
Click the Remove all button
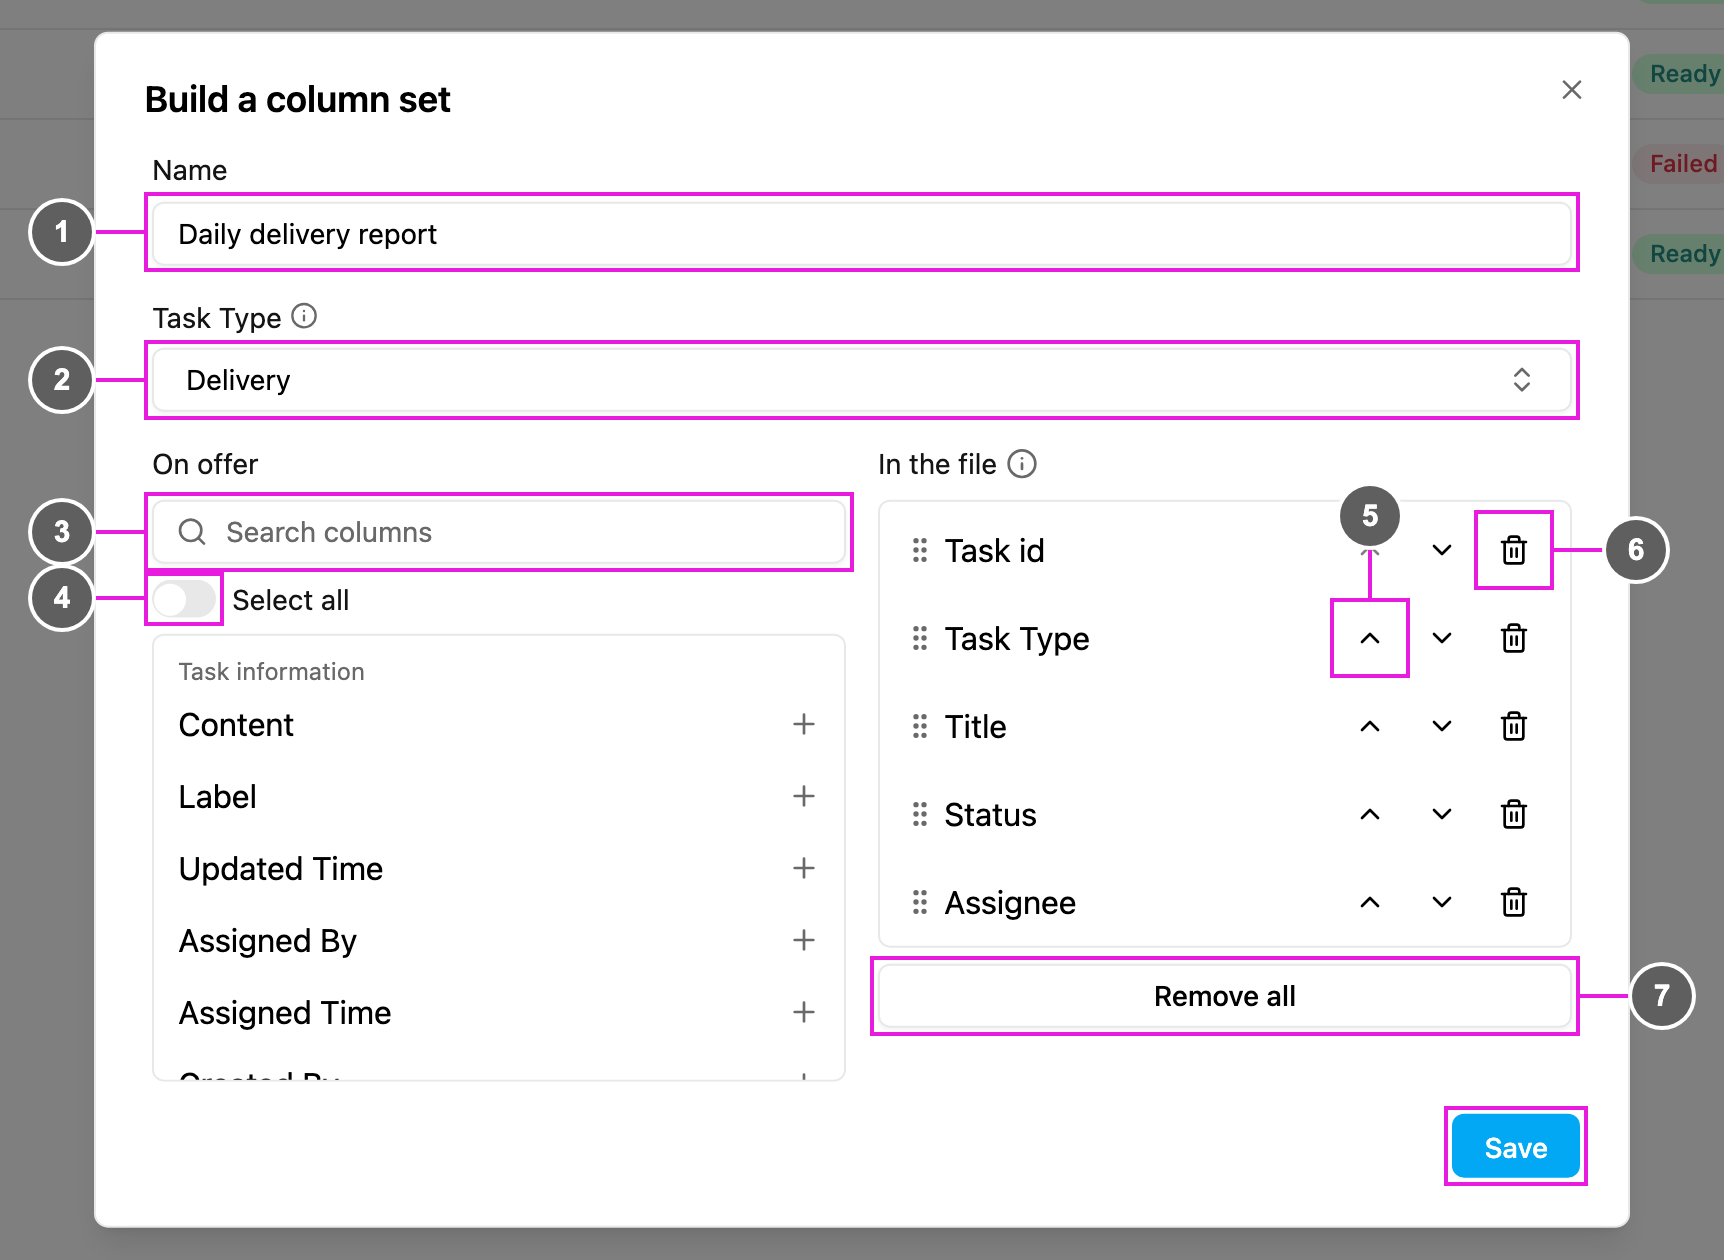pyautogui.click(x=1225, y=996)
